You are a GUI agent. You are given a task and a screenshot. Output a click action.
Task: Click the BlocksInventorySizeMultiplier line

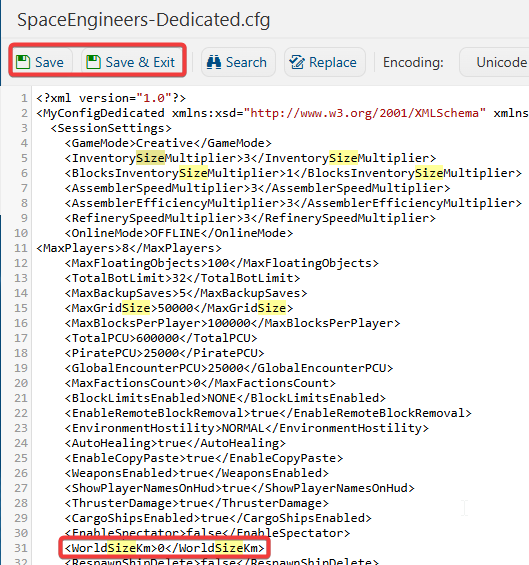[x=293, y=173]
